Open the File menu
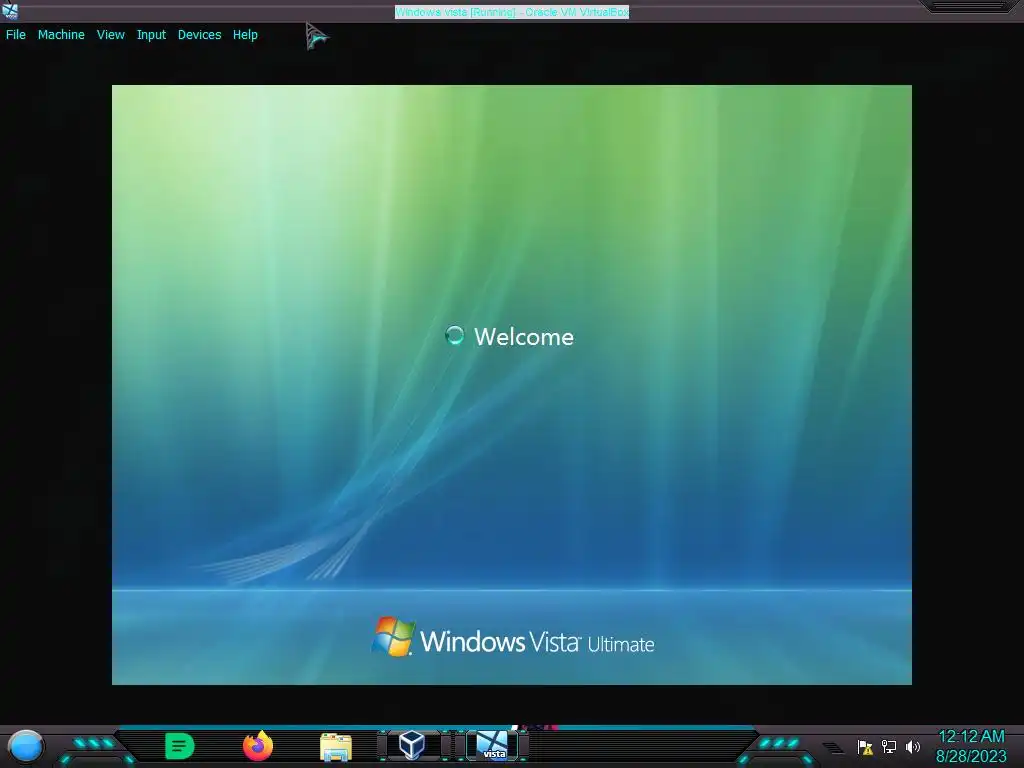This screenshot has height=768, width=1024. click(16, 35)
